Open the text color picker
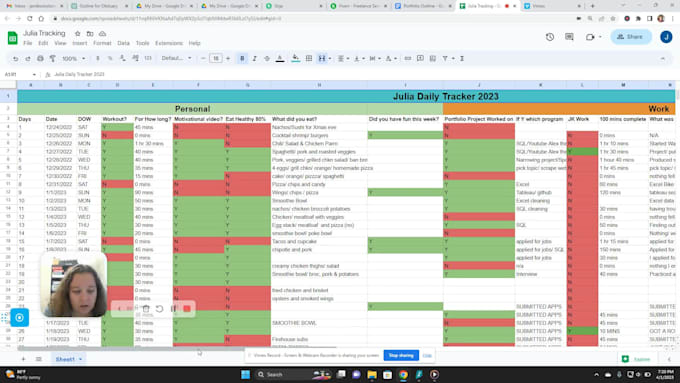680x383 pixels. (280, 59)
